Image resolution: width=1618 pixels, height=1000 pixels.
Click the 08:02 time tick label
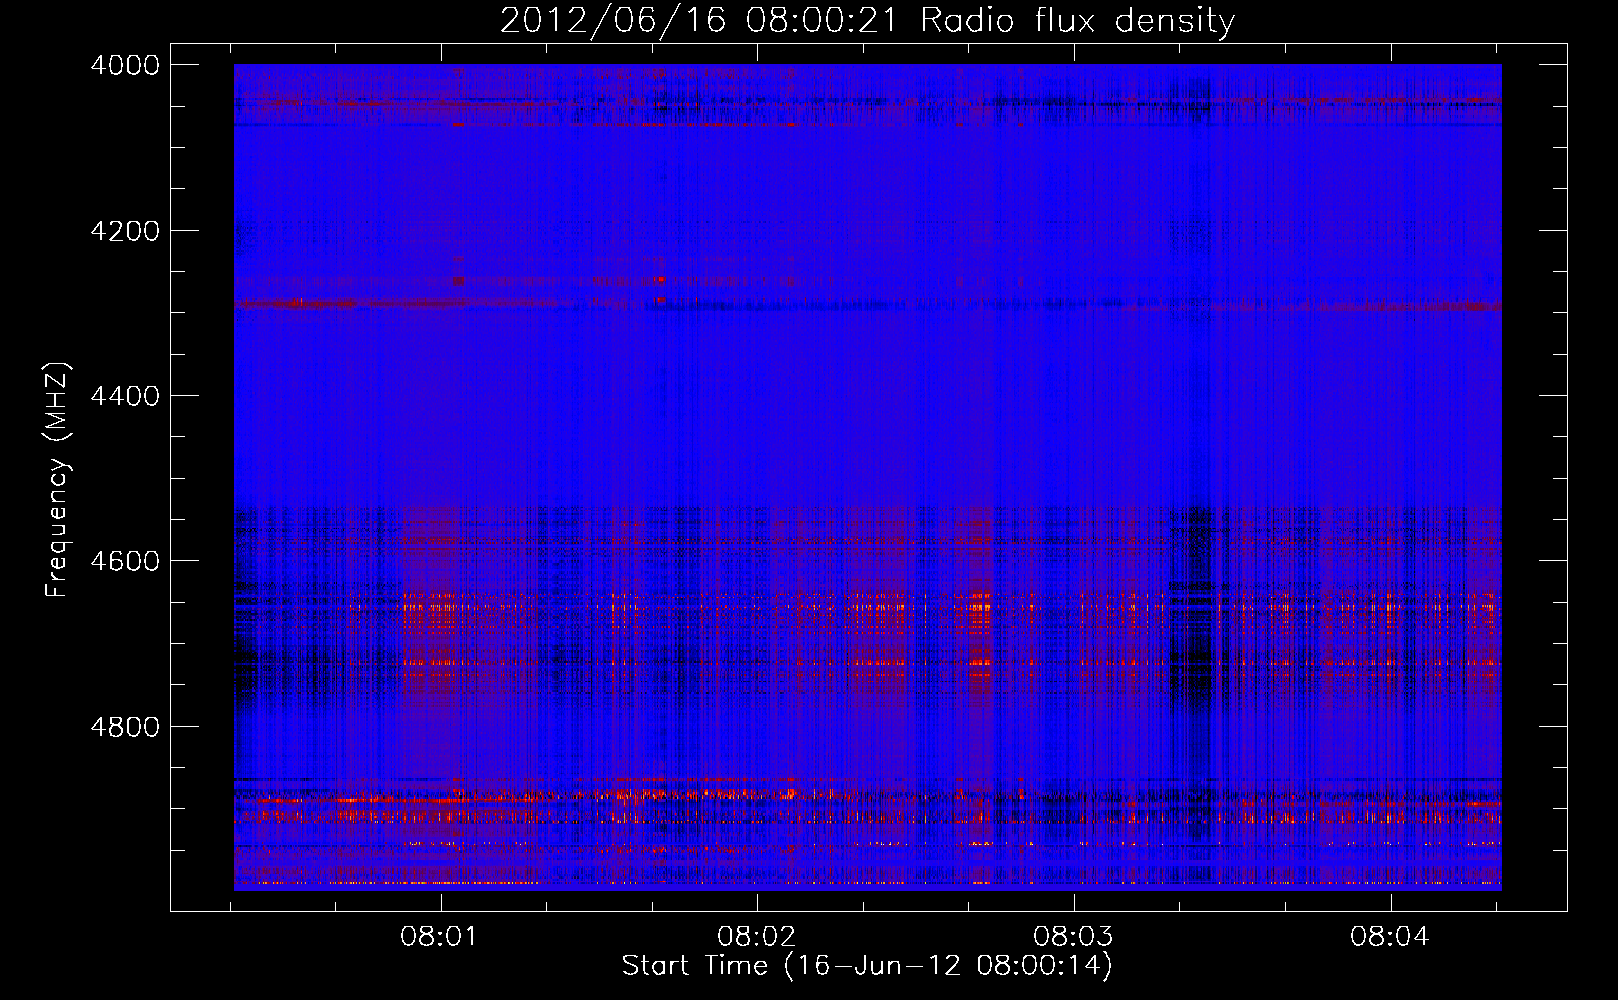pos(757,937)
